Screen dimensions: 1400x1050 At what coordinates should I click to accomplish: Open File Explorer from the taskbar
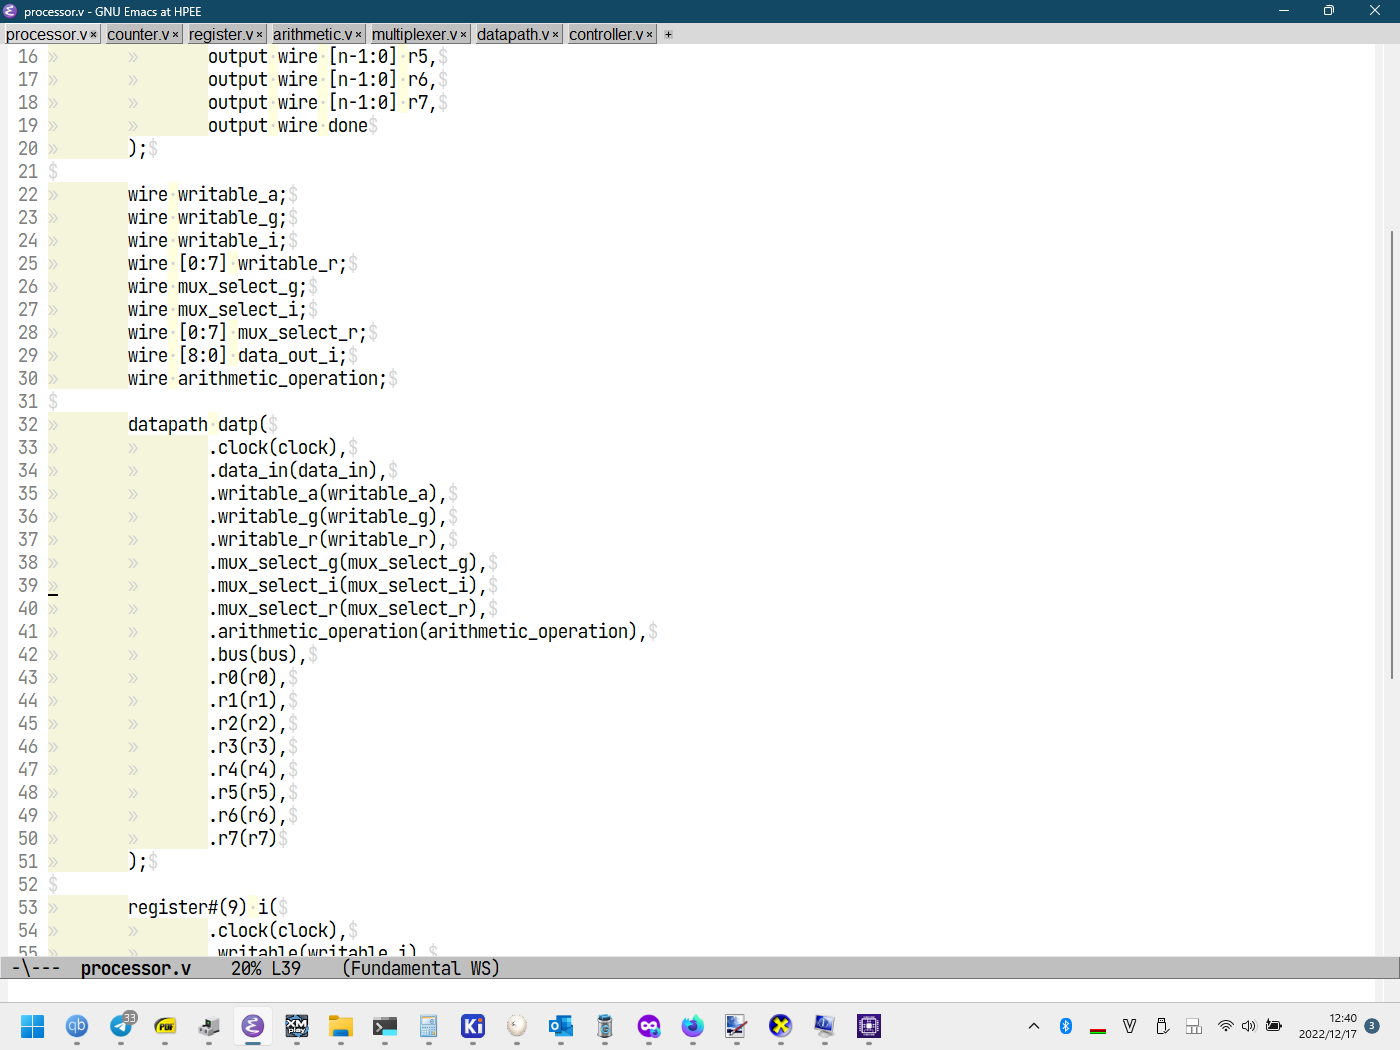[x=341, y=1026]
